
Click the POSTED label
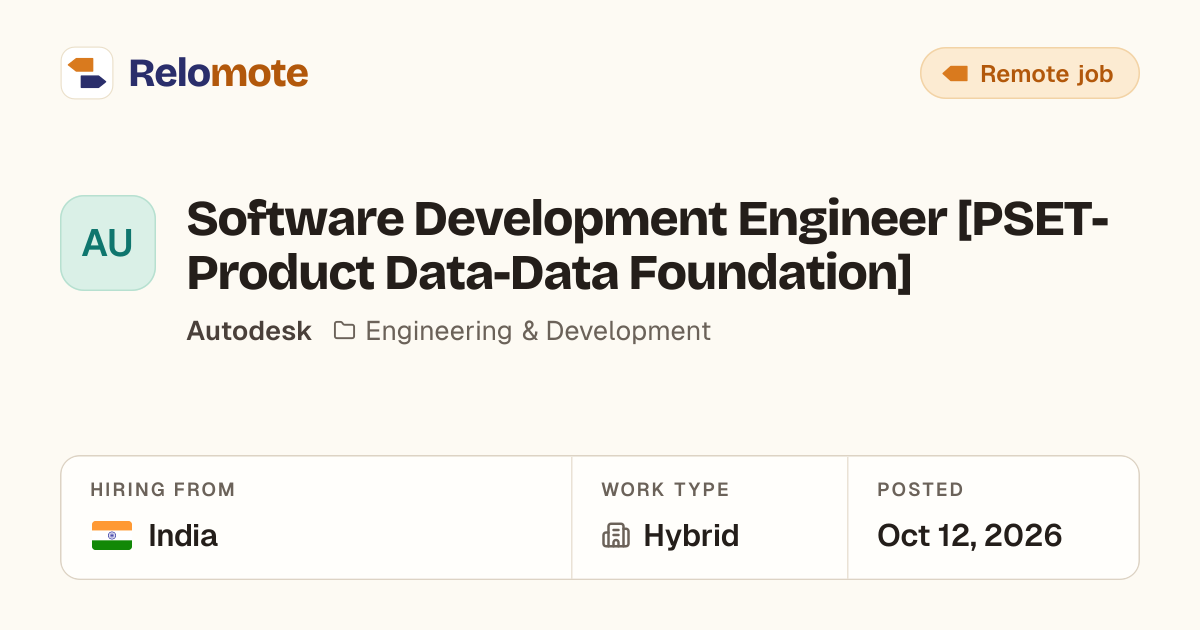[x=920, y=490]
